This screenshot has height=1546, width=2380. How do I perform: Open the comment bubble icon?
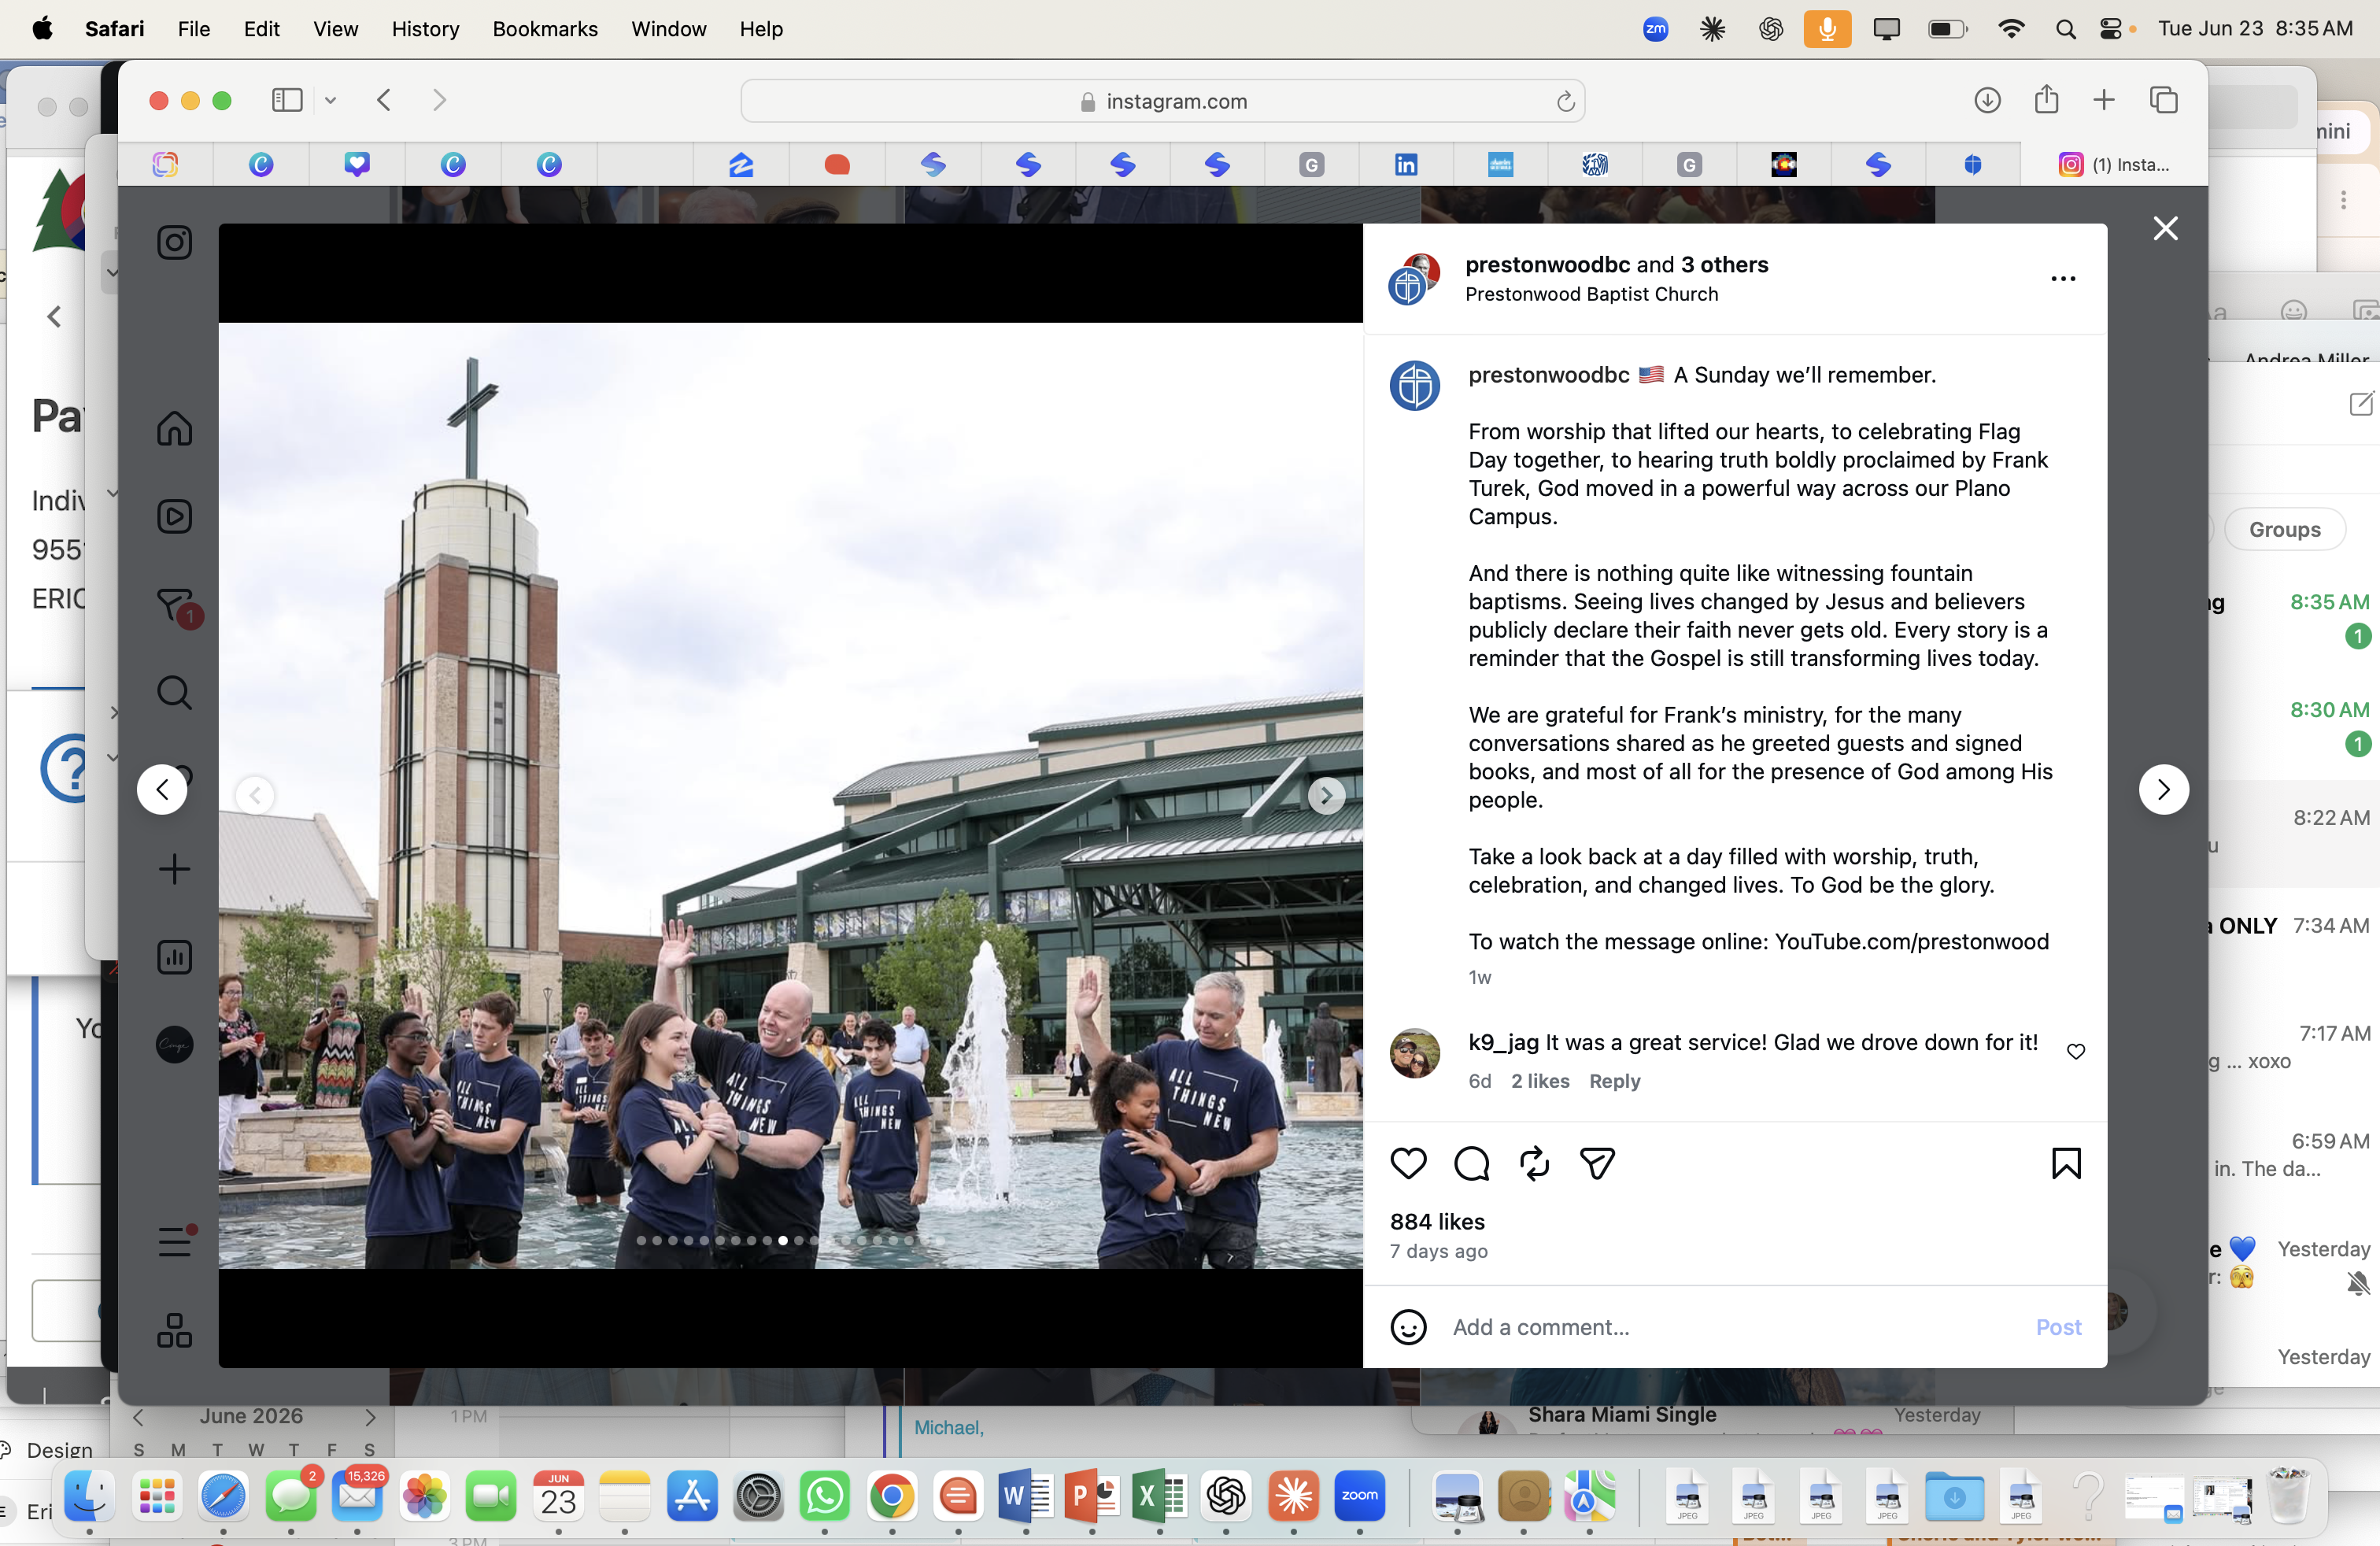(1471, 1163)
